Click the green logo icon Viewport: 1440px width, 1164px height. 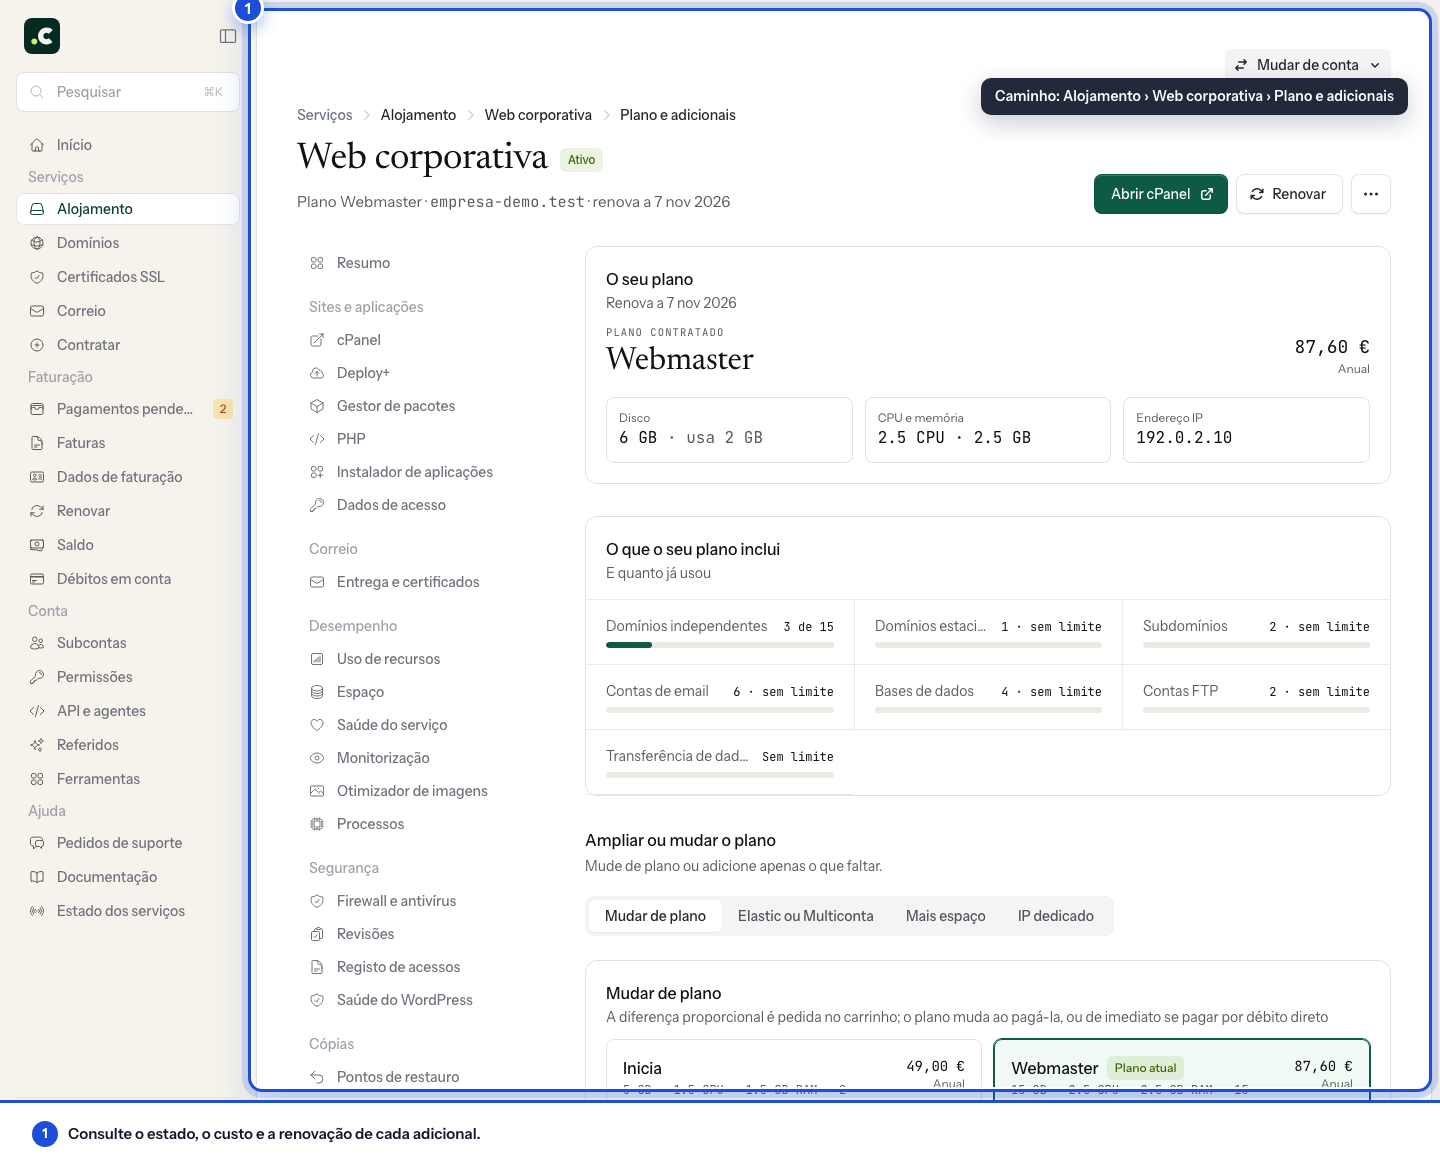[42, 36]
